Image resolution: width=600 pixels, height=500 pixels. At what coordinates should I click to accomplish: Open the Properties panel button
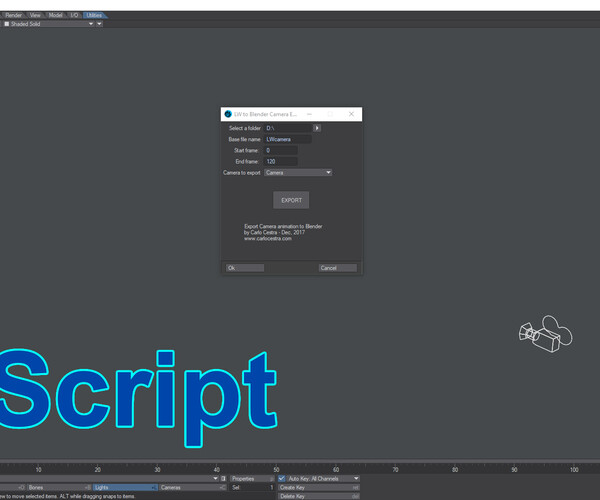point(252,479)
